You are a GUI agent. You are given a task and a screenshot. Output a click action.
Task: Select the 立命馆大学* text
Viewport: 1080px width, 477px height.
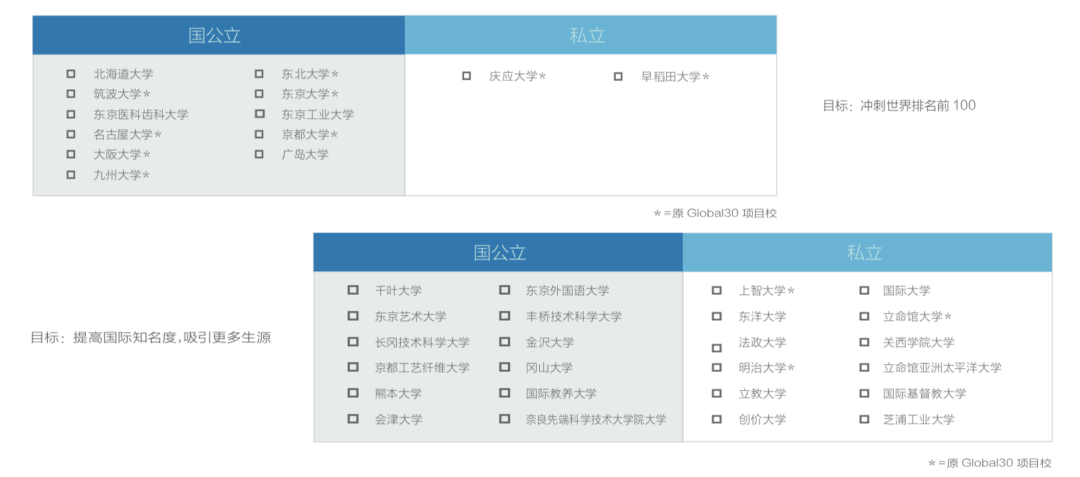(917, 317)
